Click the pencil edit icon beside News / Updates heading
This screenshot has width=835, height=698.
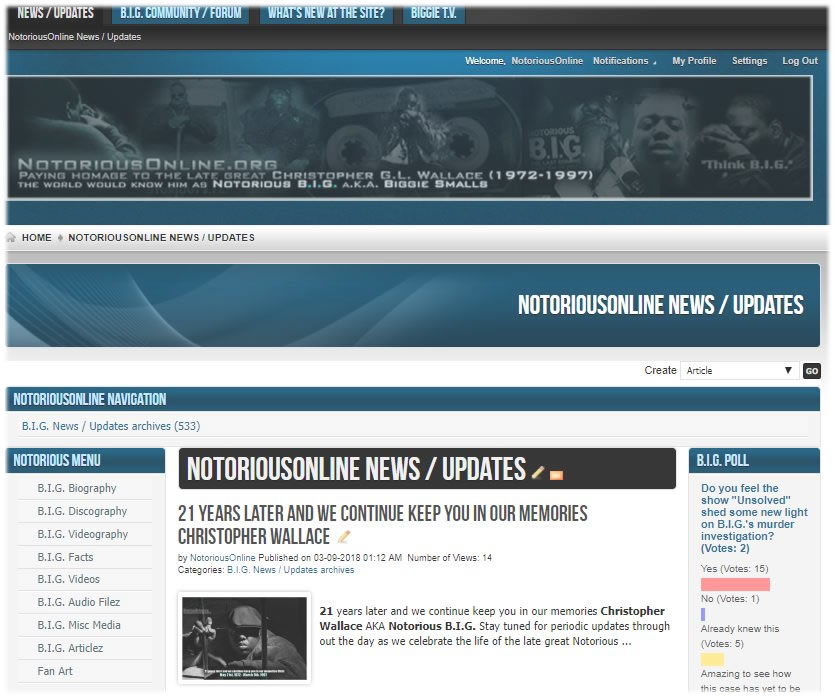coord(538,472)
